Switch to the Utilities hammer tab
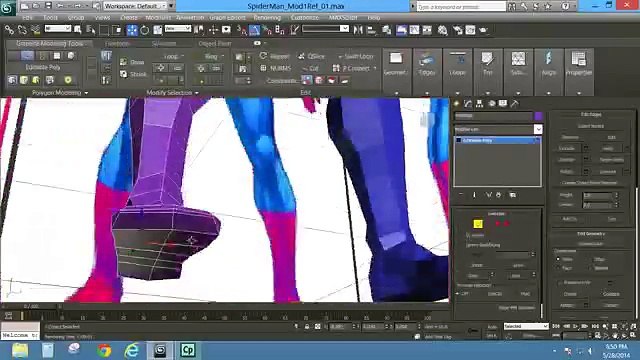 (515, 104)
